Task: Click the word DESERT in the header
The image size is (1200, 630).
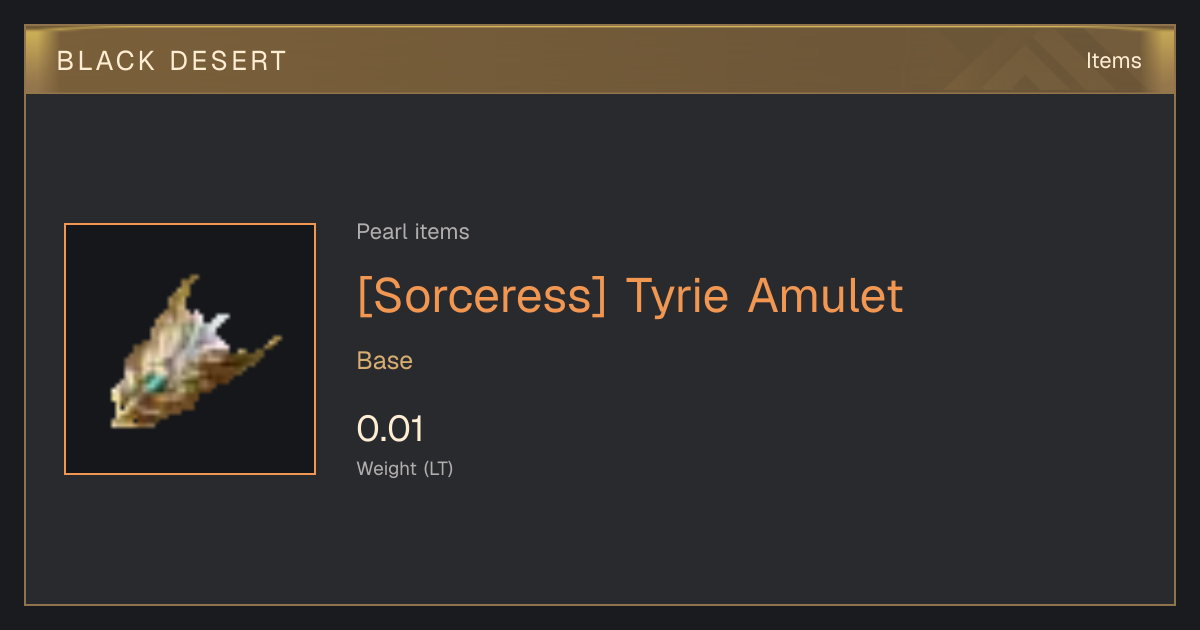Action: pos(228,61)
